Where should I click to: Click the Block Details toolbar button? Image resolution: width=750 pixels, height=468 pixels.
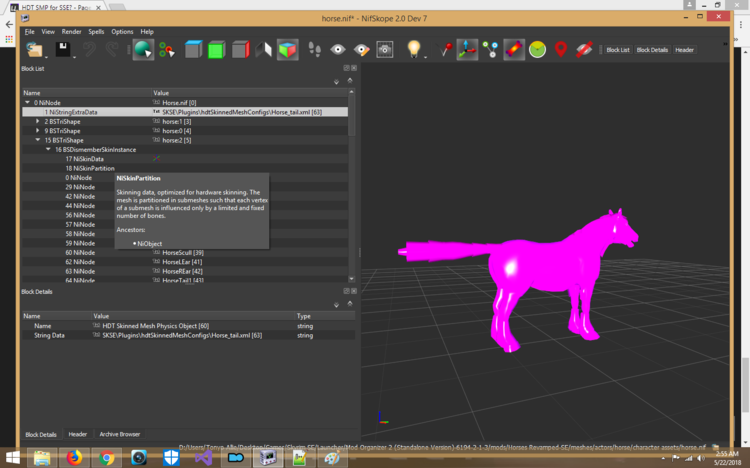coord(652,50)
